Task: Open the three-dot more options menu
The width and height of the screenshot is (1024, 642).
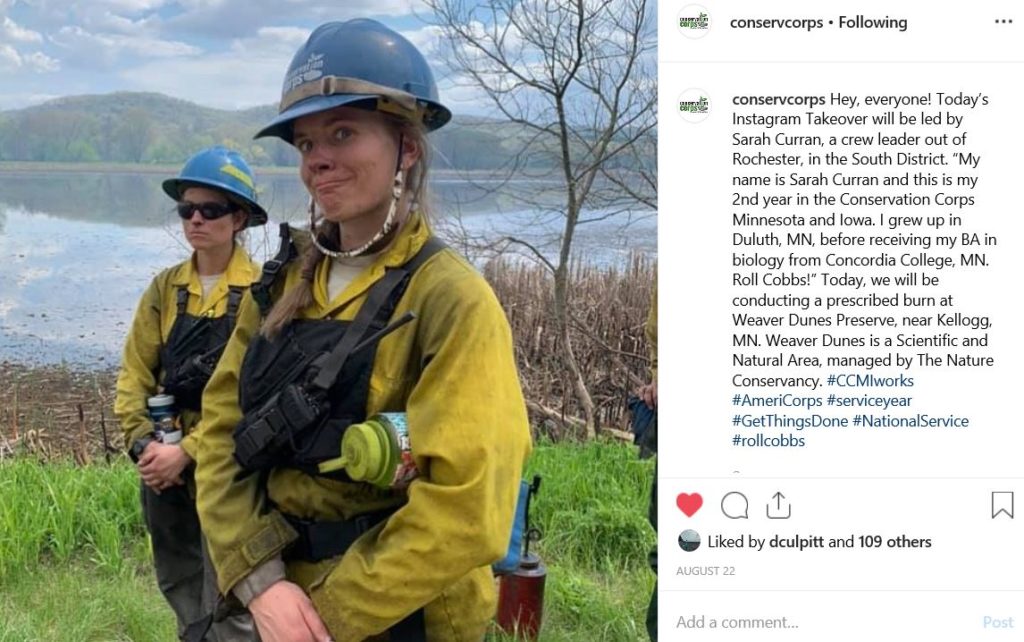Action: (1003, 22)
